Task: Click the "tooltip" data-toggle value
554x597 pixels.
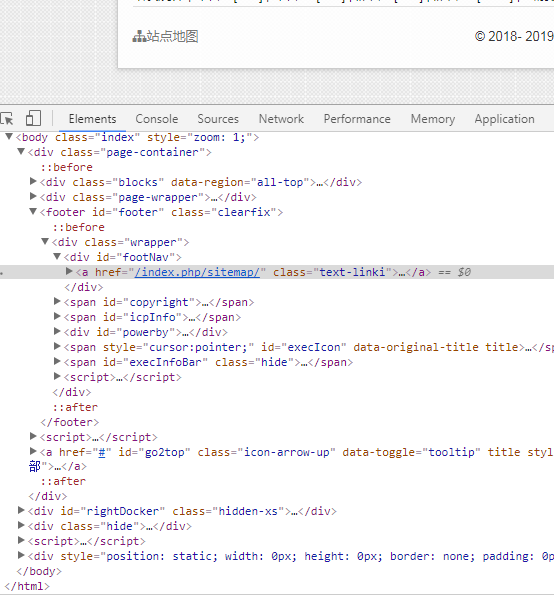Action: (451, 452)
